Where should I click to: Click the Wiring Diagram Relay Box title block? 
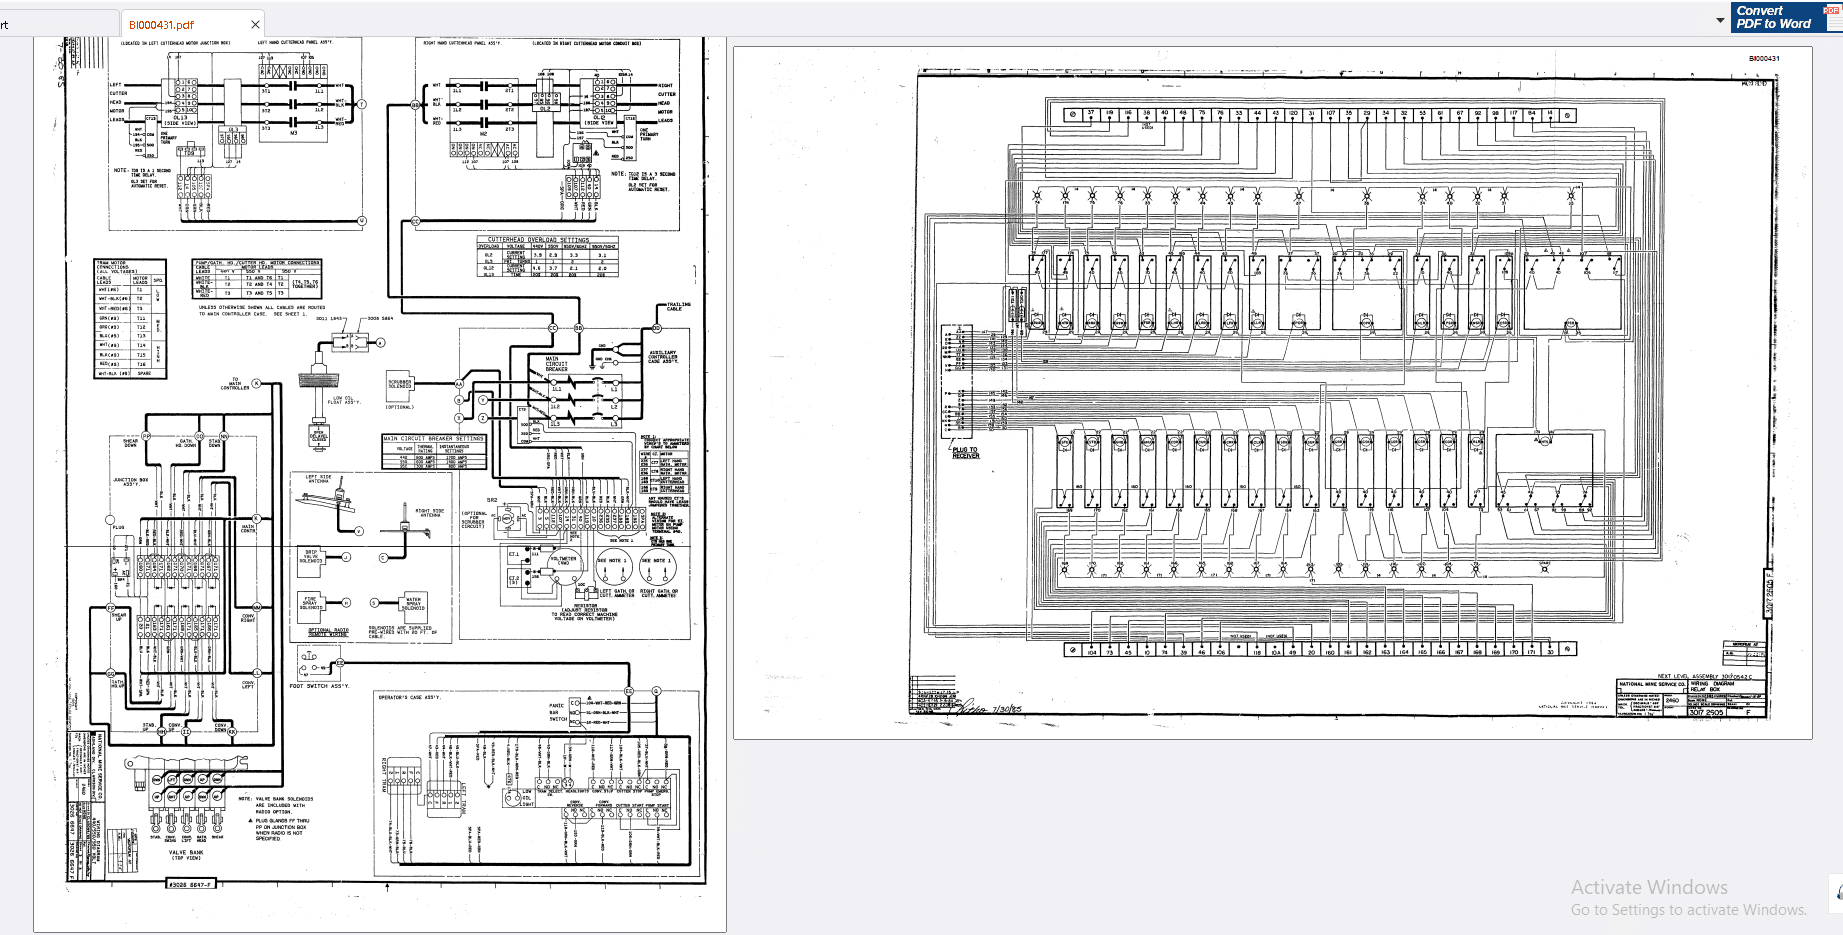click(x=1727, y=686)
